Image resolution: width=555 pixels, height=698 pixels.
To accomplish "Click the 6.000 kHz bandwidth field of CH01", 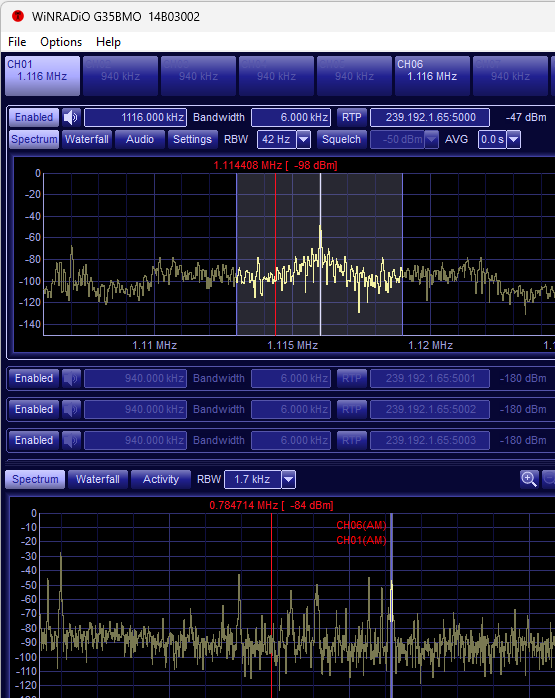I will coord(291,118).
